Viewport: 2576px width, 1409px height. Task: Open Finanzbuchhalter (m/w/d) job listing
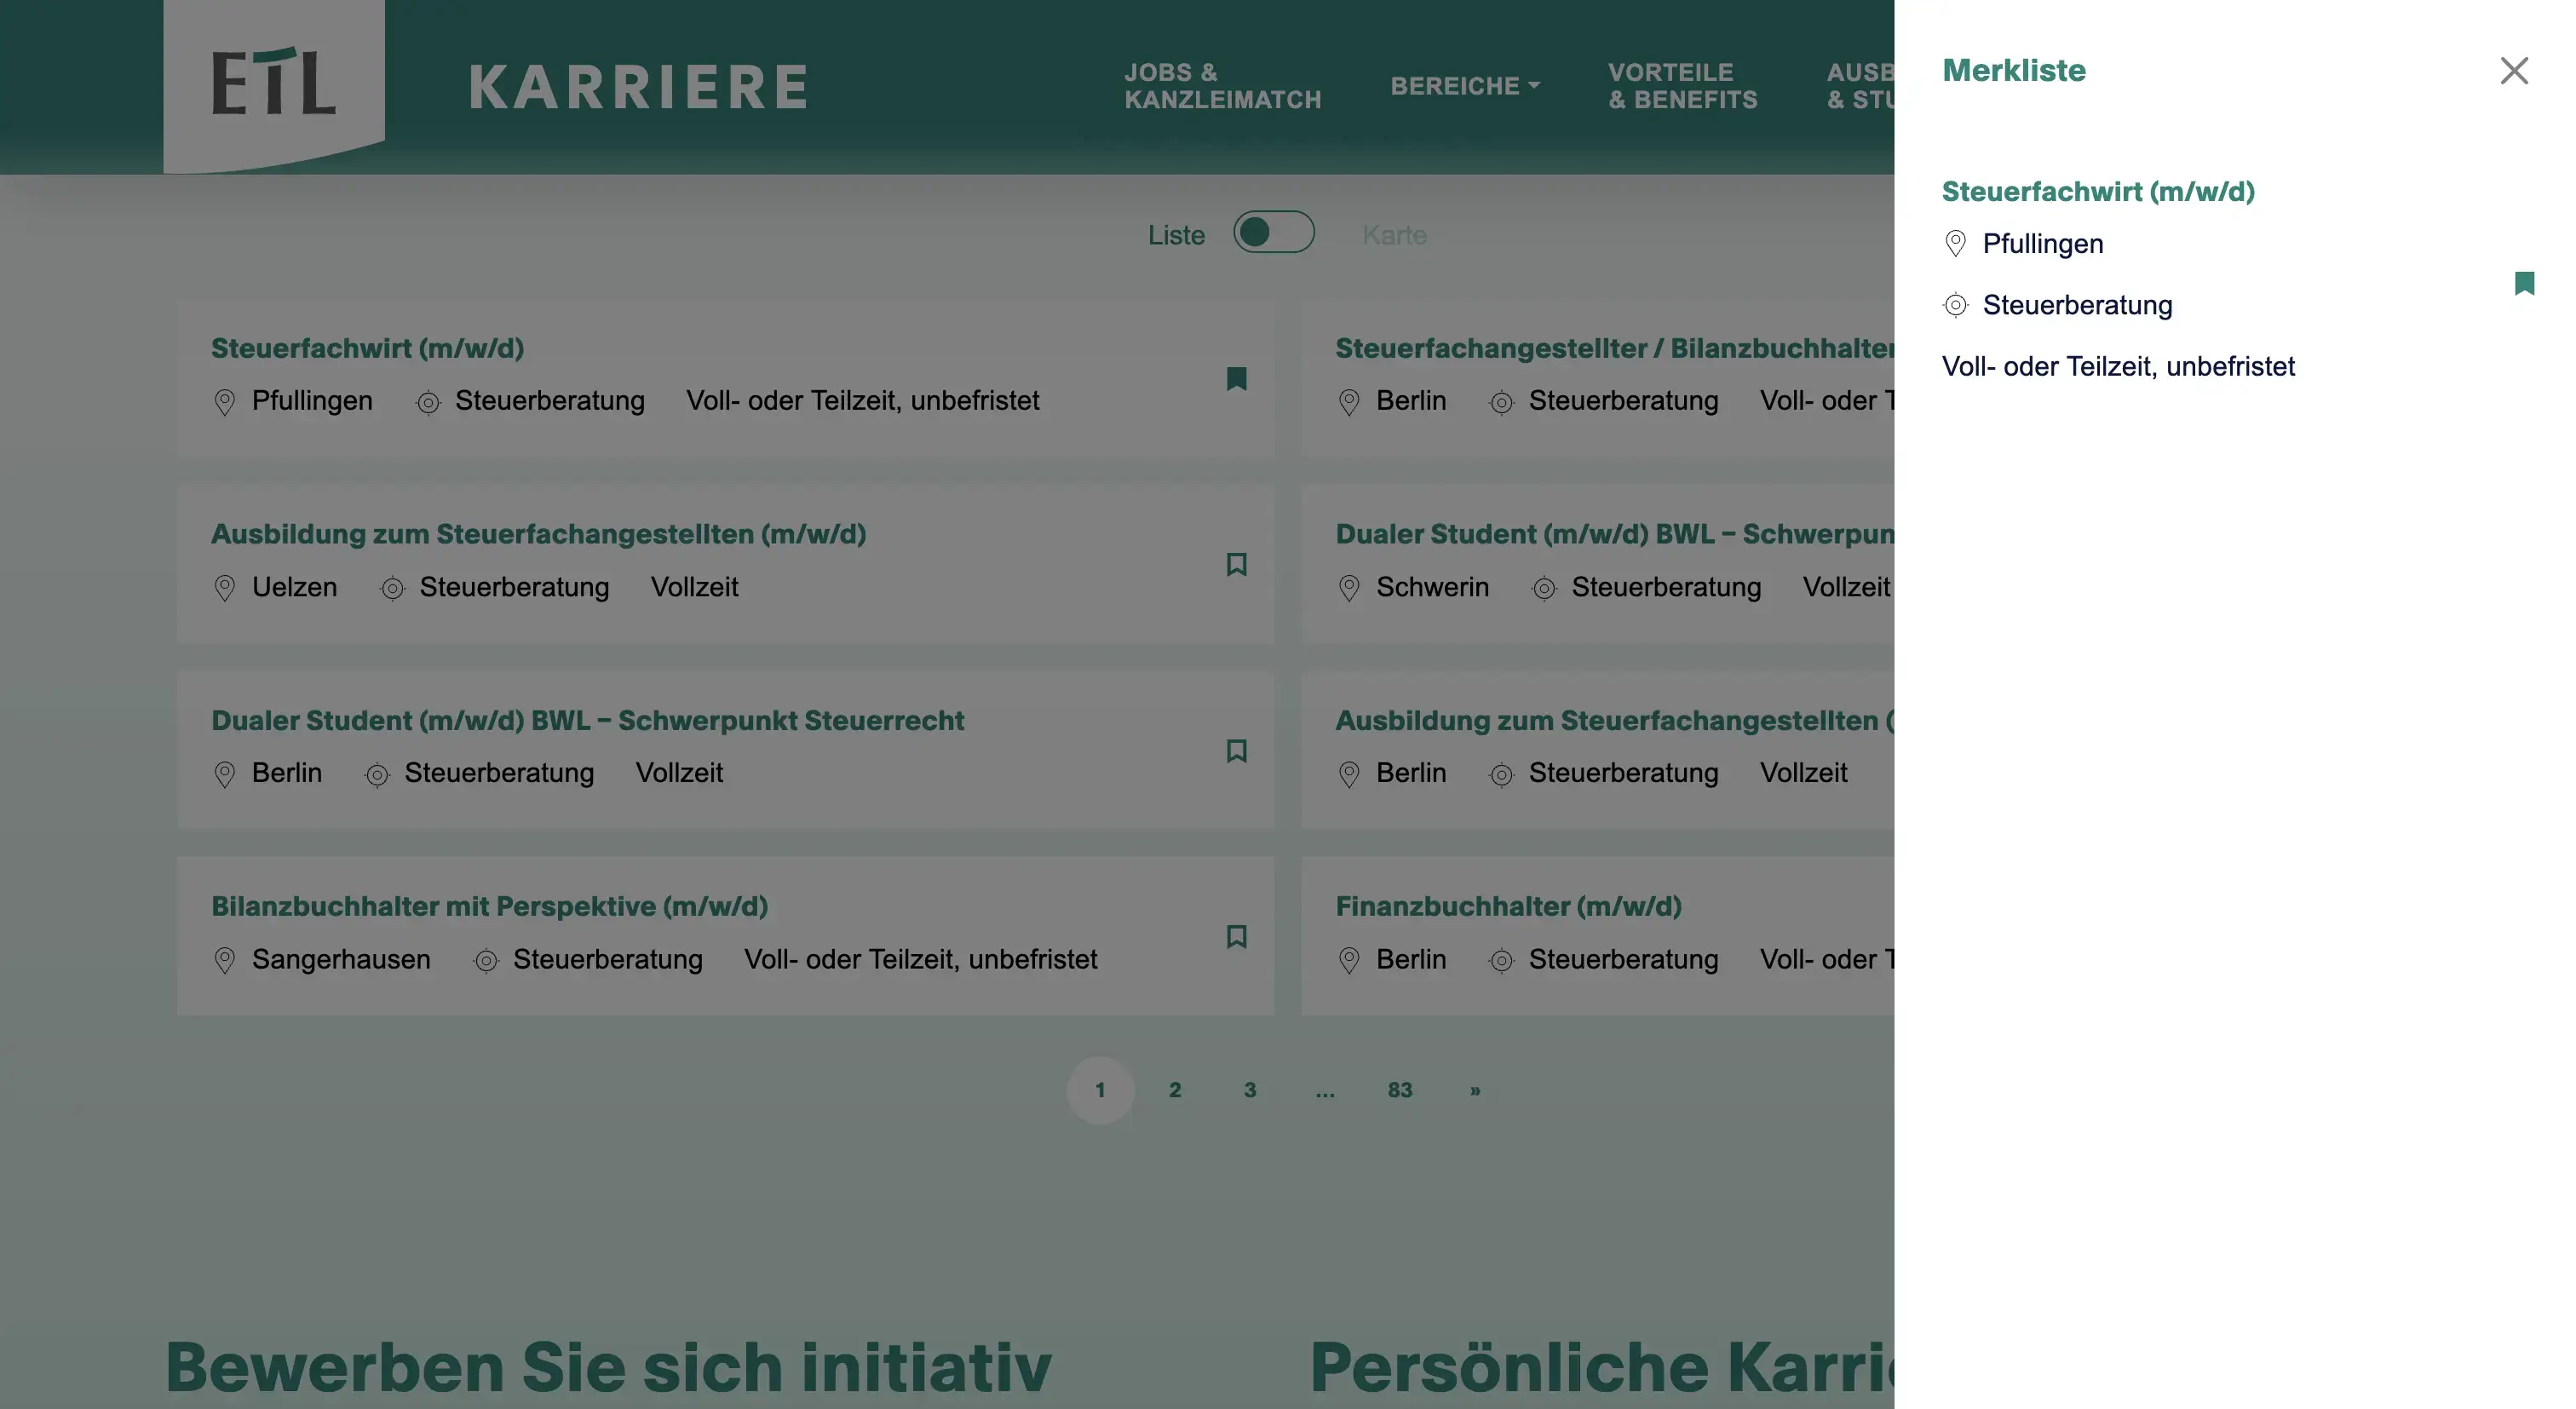pos(1508,906)
